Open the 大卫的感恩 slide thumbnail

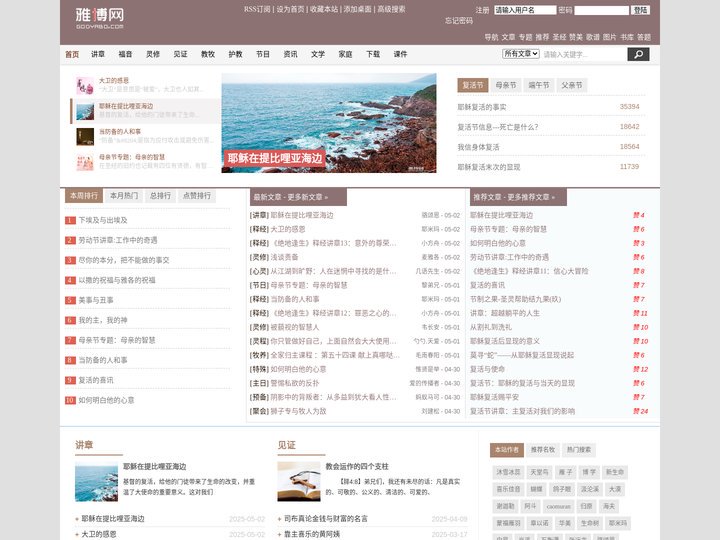click(85, 85)
